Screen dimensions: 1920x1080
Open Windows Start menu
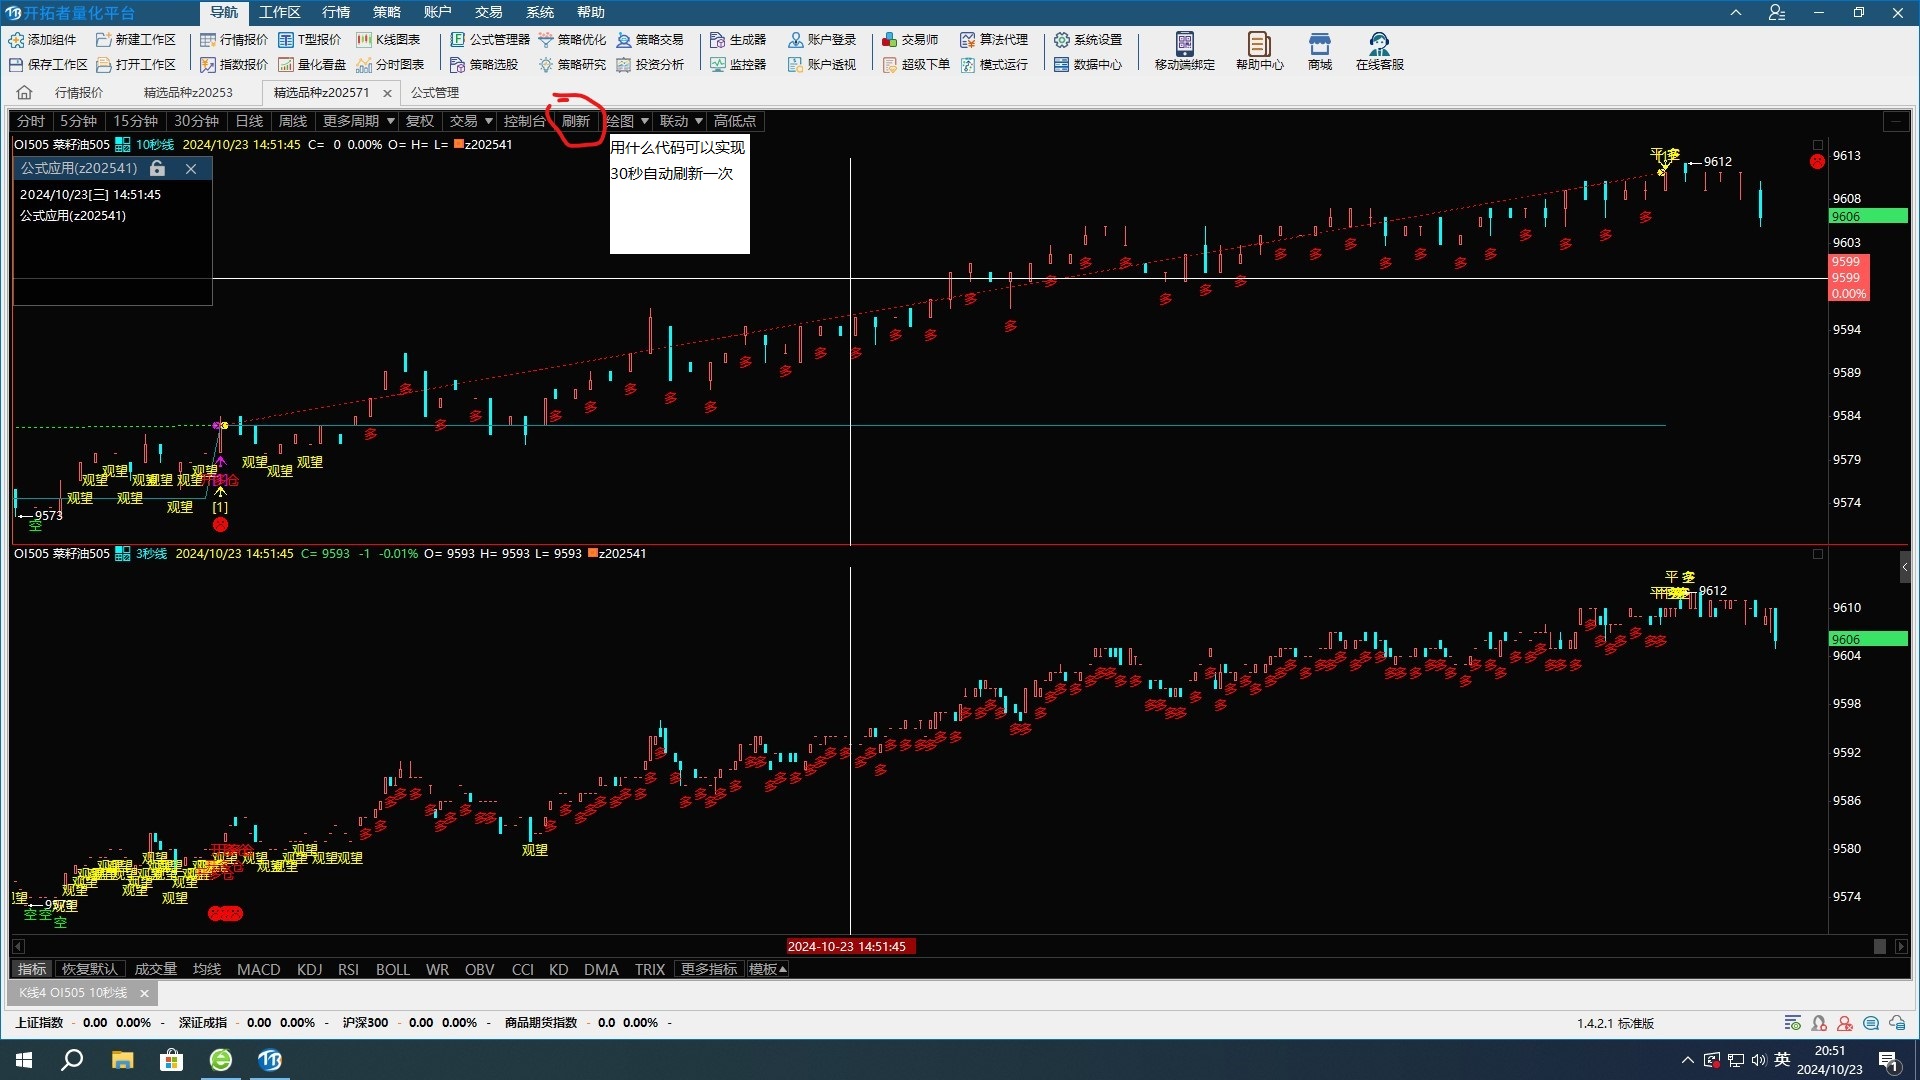point(24,1060)
